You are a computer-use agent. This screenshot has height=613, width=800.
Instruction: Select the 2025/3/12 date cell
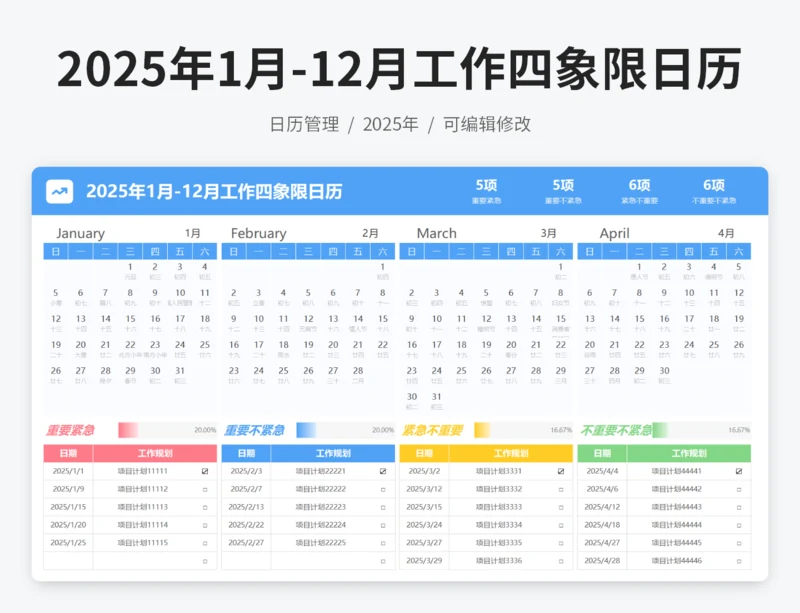pyautogui.click(x=424, y=489)
